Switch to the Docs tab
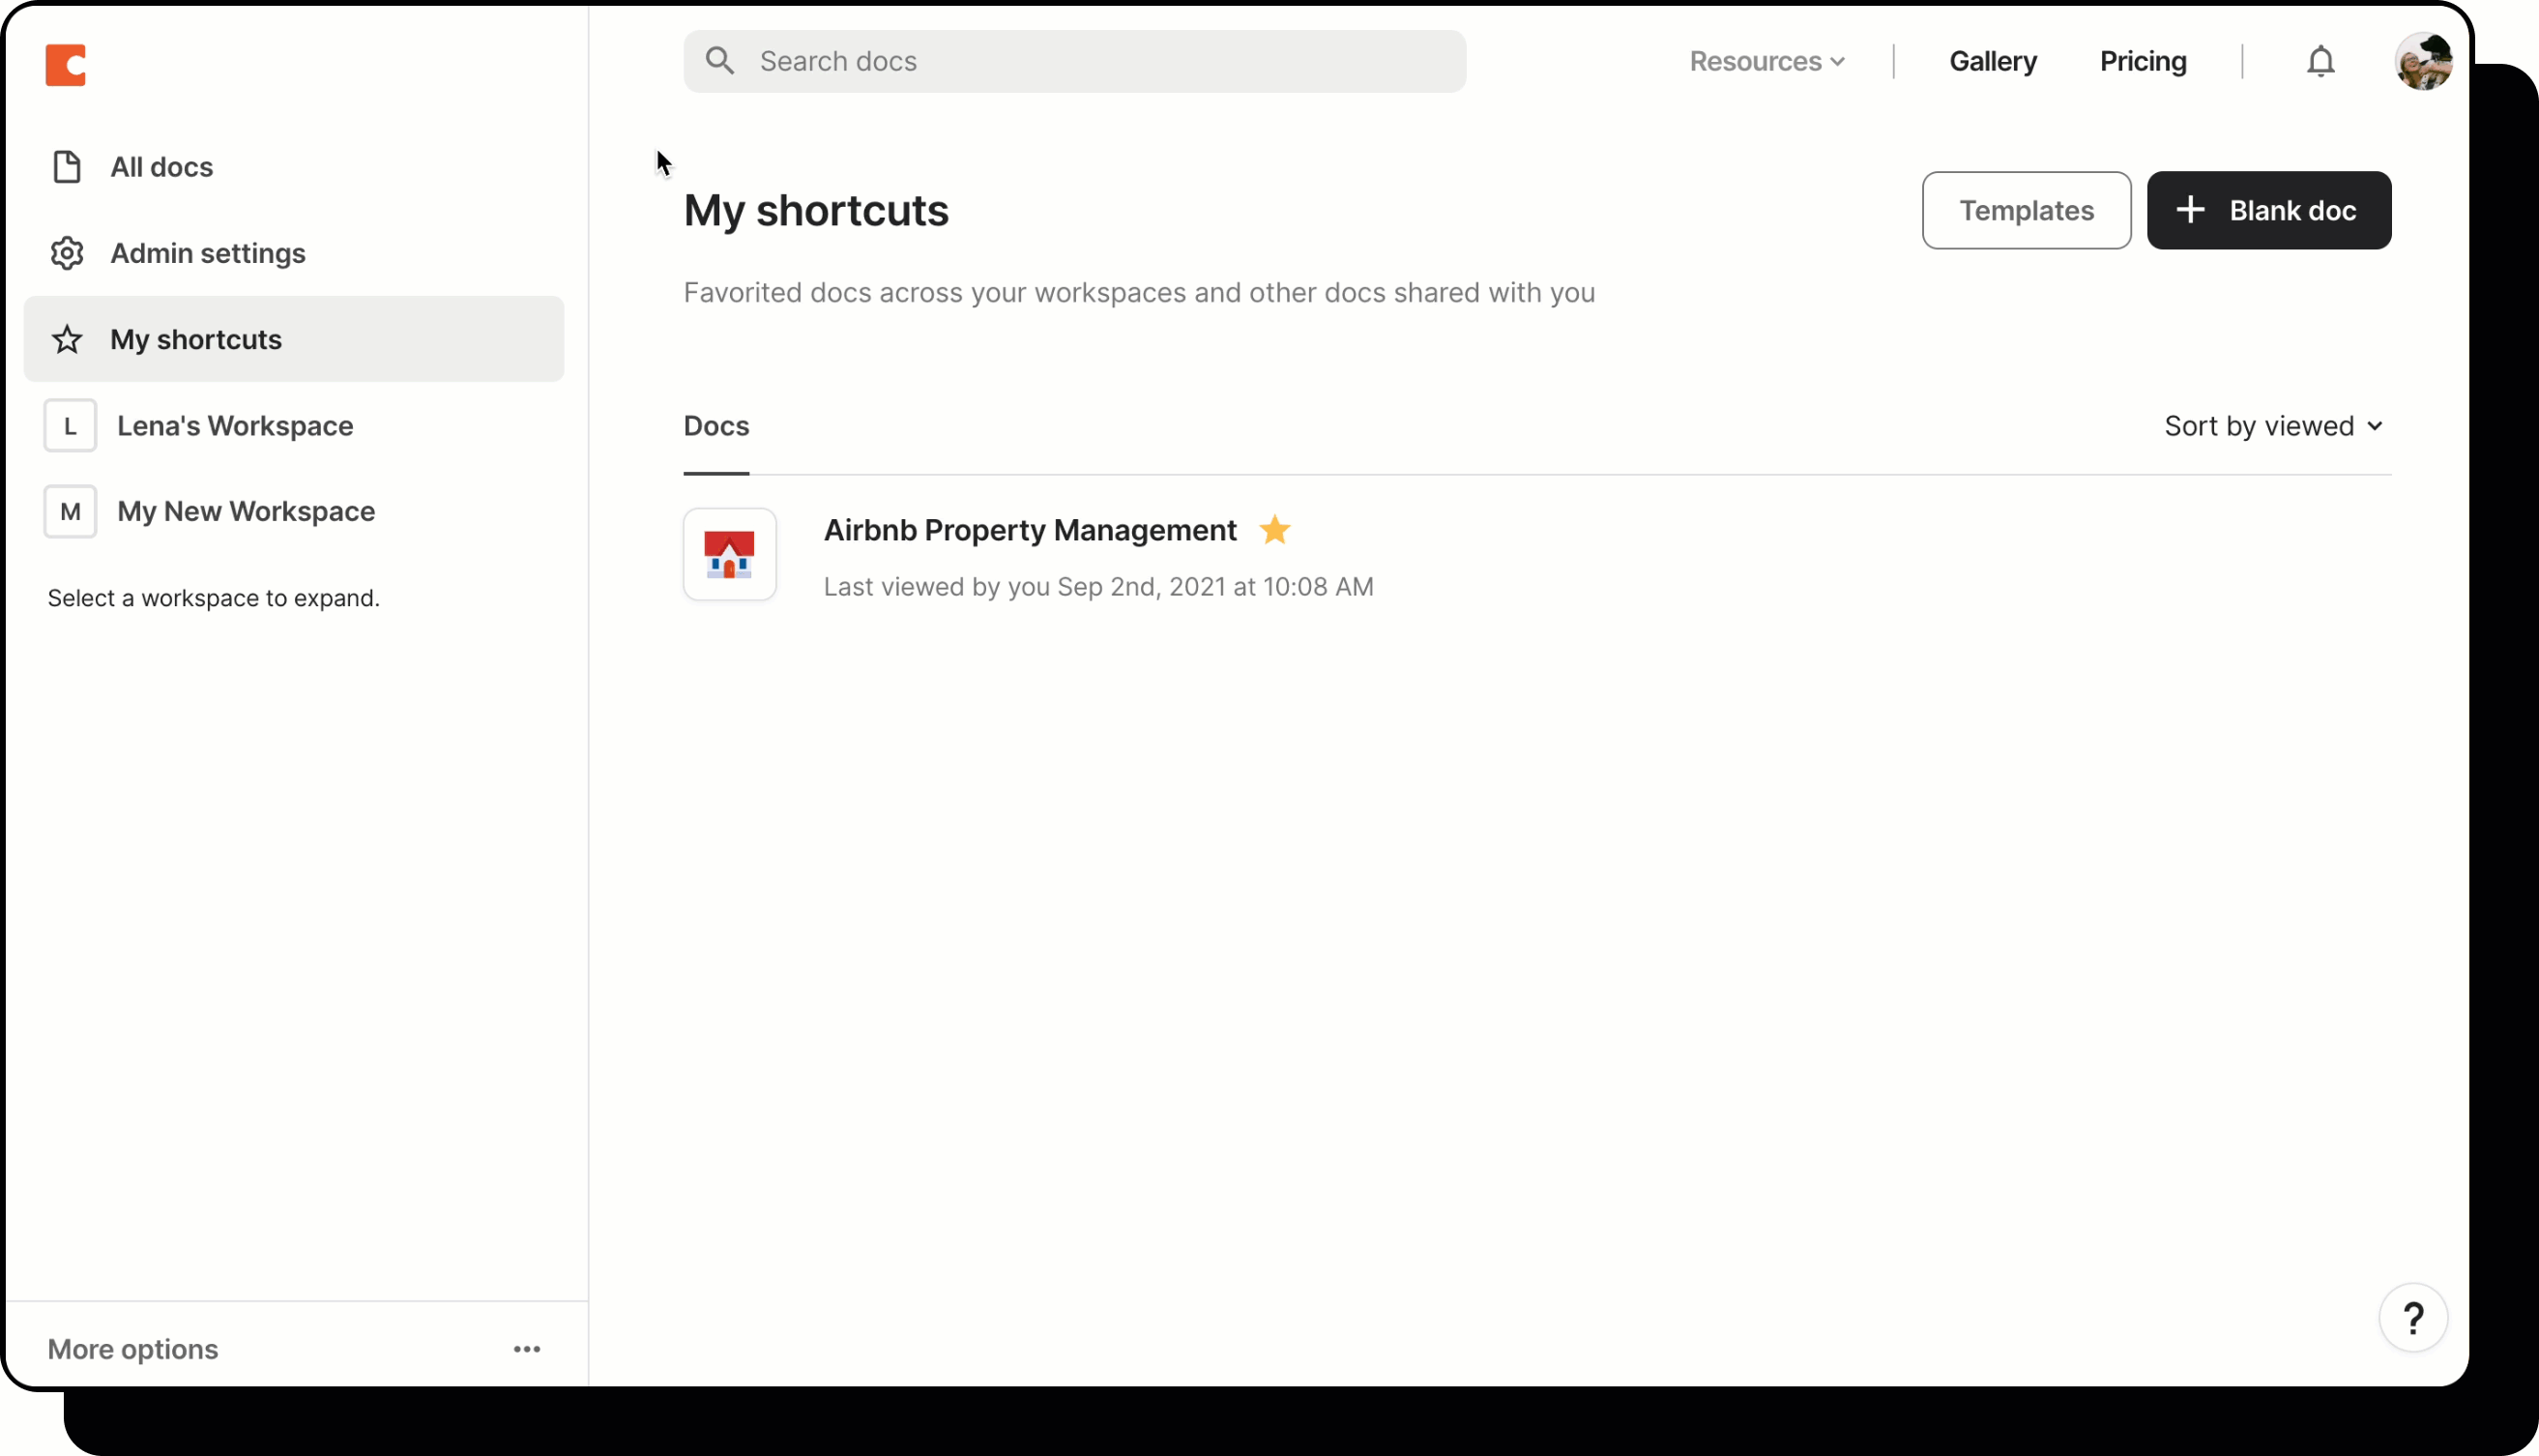Viewport: 2539px width, 1456px height. (715, 426)
